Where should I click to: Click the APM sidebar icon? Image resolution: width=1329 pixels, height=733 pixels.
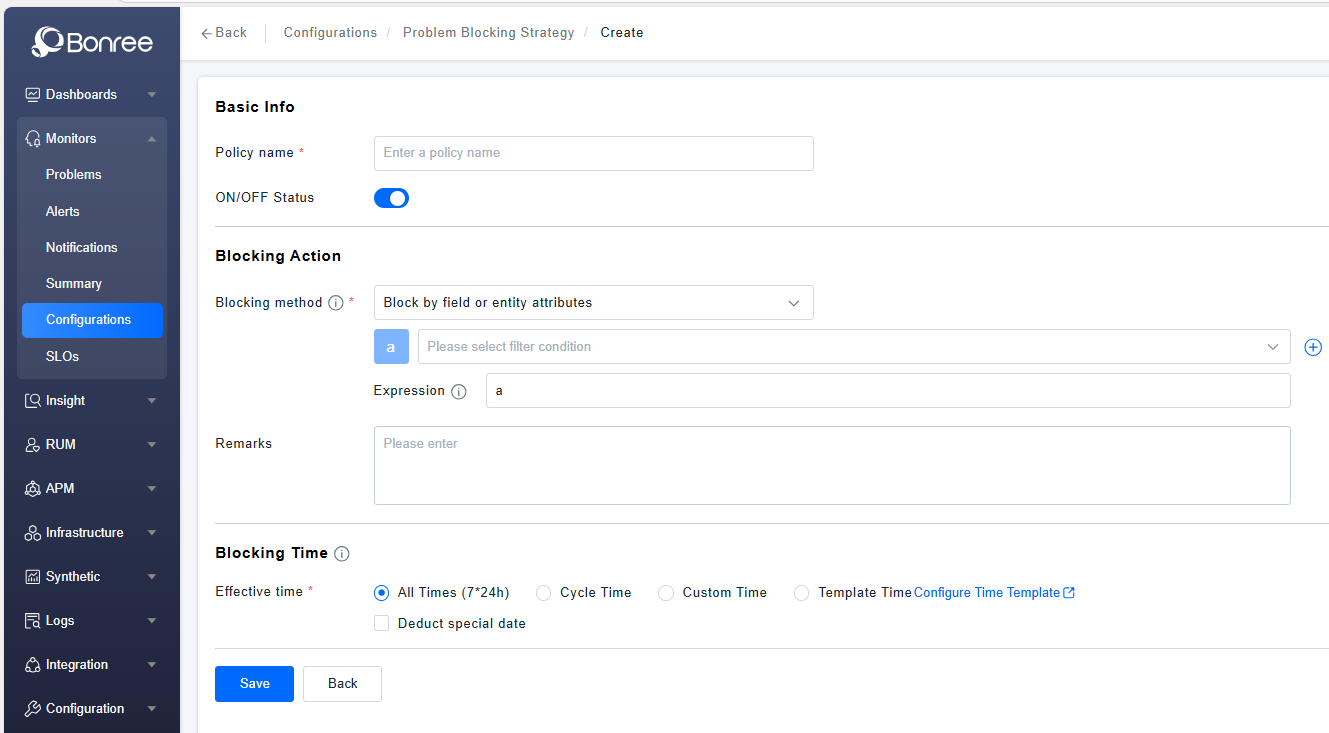[33, 489]
